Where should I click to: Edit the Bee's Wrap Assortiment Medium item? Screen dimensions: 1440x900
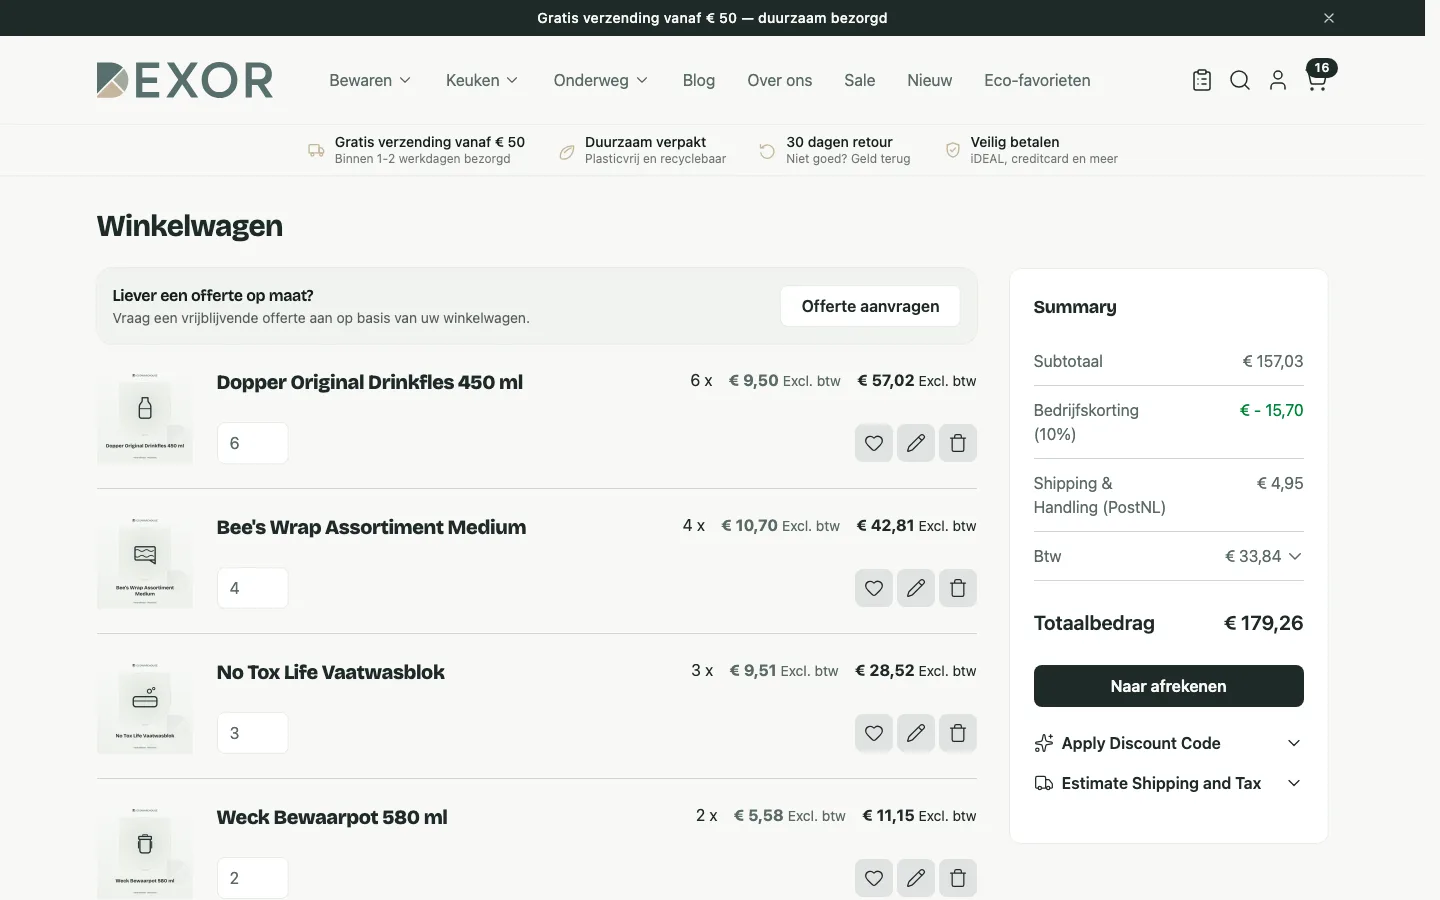point(916,588)
